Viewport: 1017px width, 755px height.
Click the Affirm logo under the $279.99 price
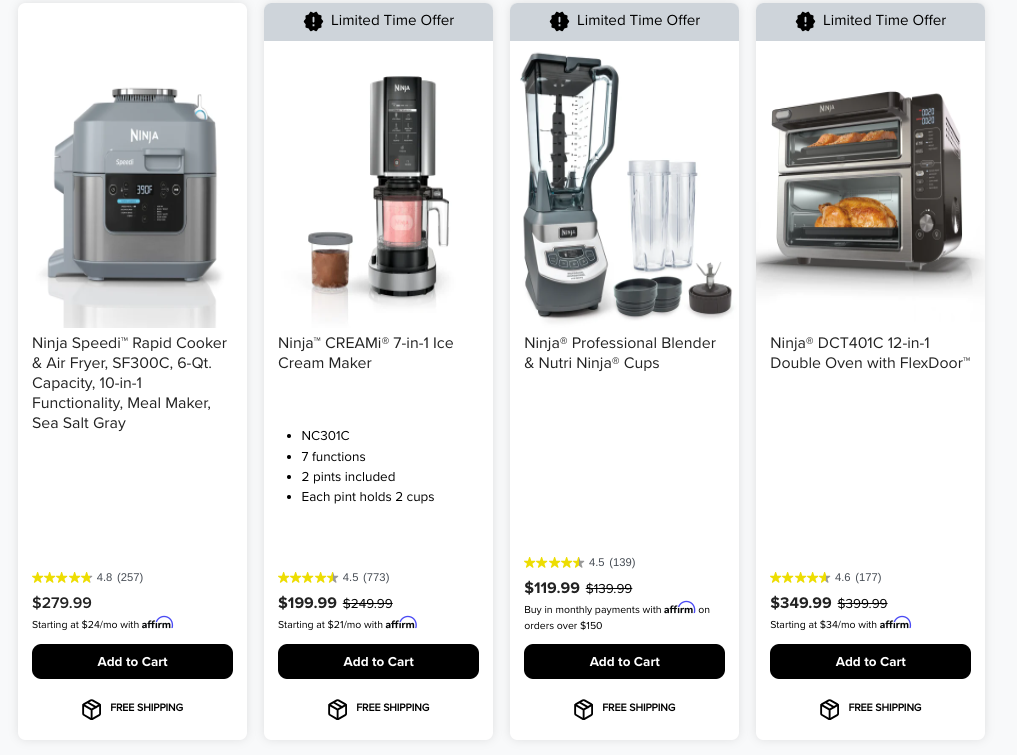158,623
